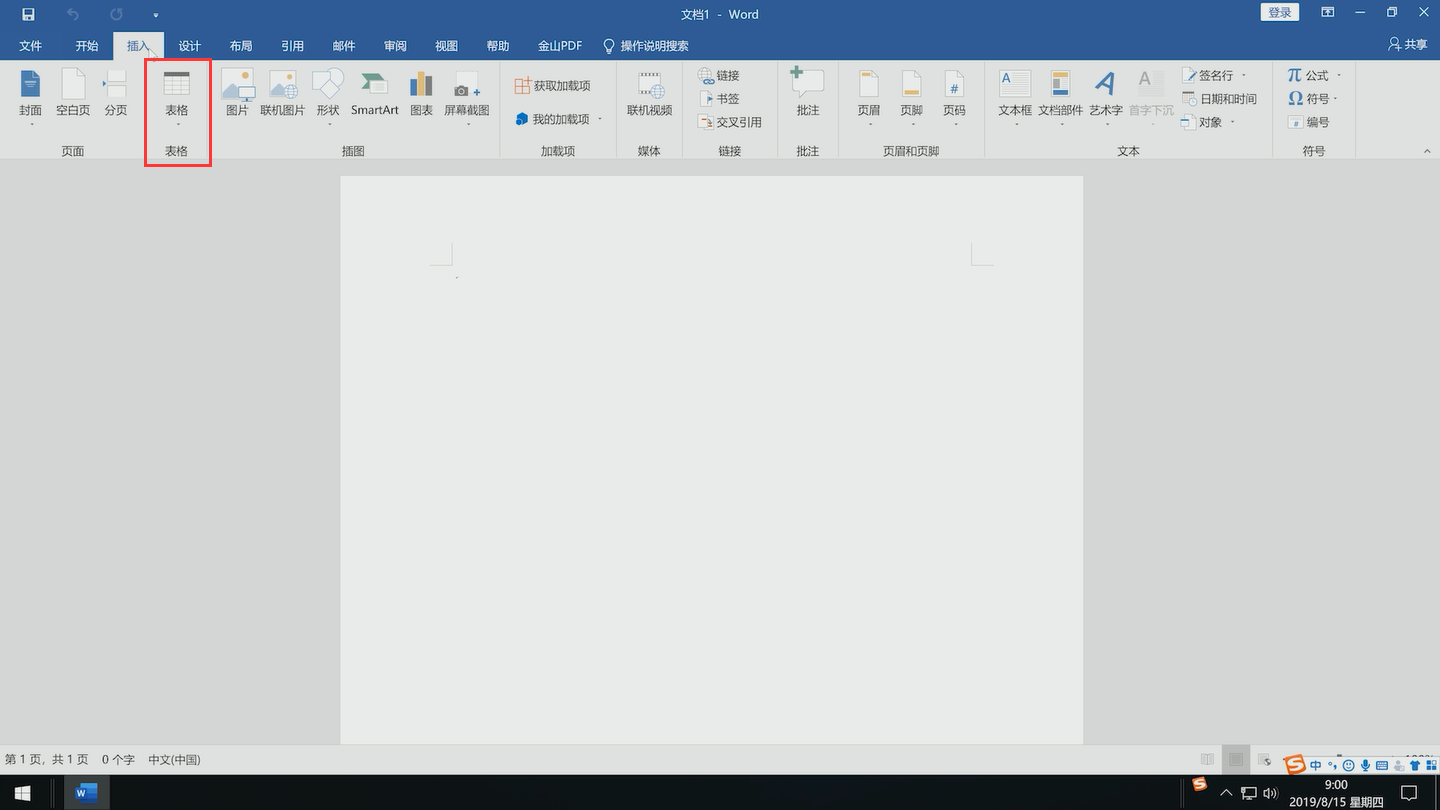Open the 金山PDF tab
Viewport: 1440px width, 810px height.
point(560,46)
